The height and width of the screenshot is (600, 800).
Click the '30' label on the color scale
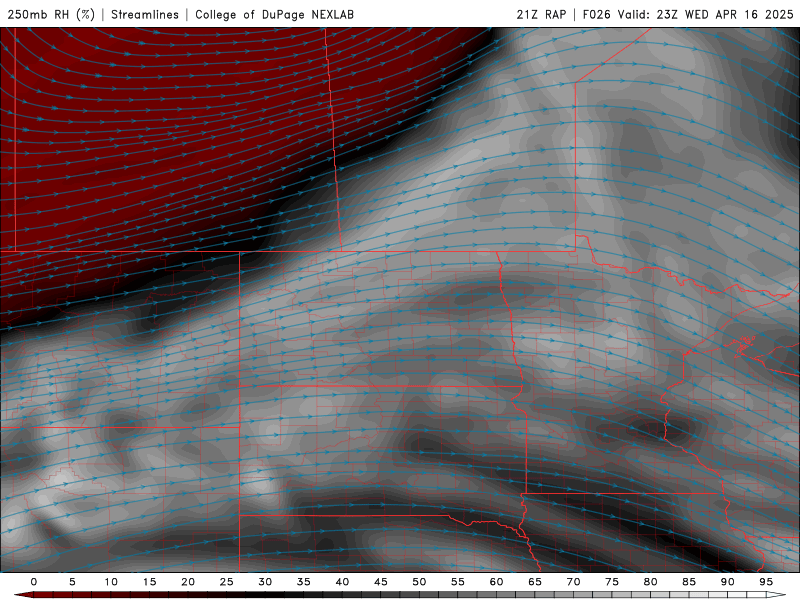[x=265, y=582]
